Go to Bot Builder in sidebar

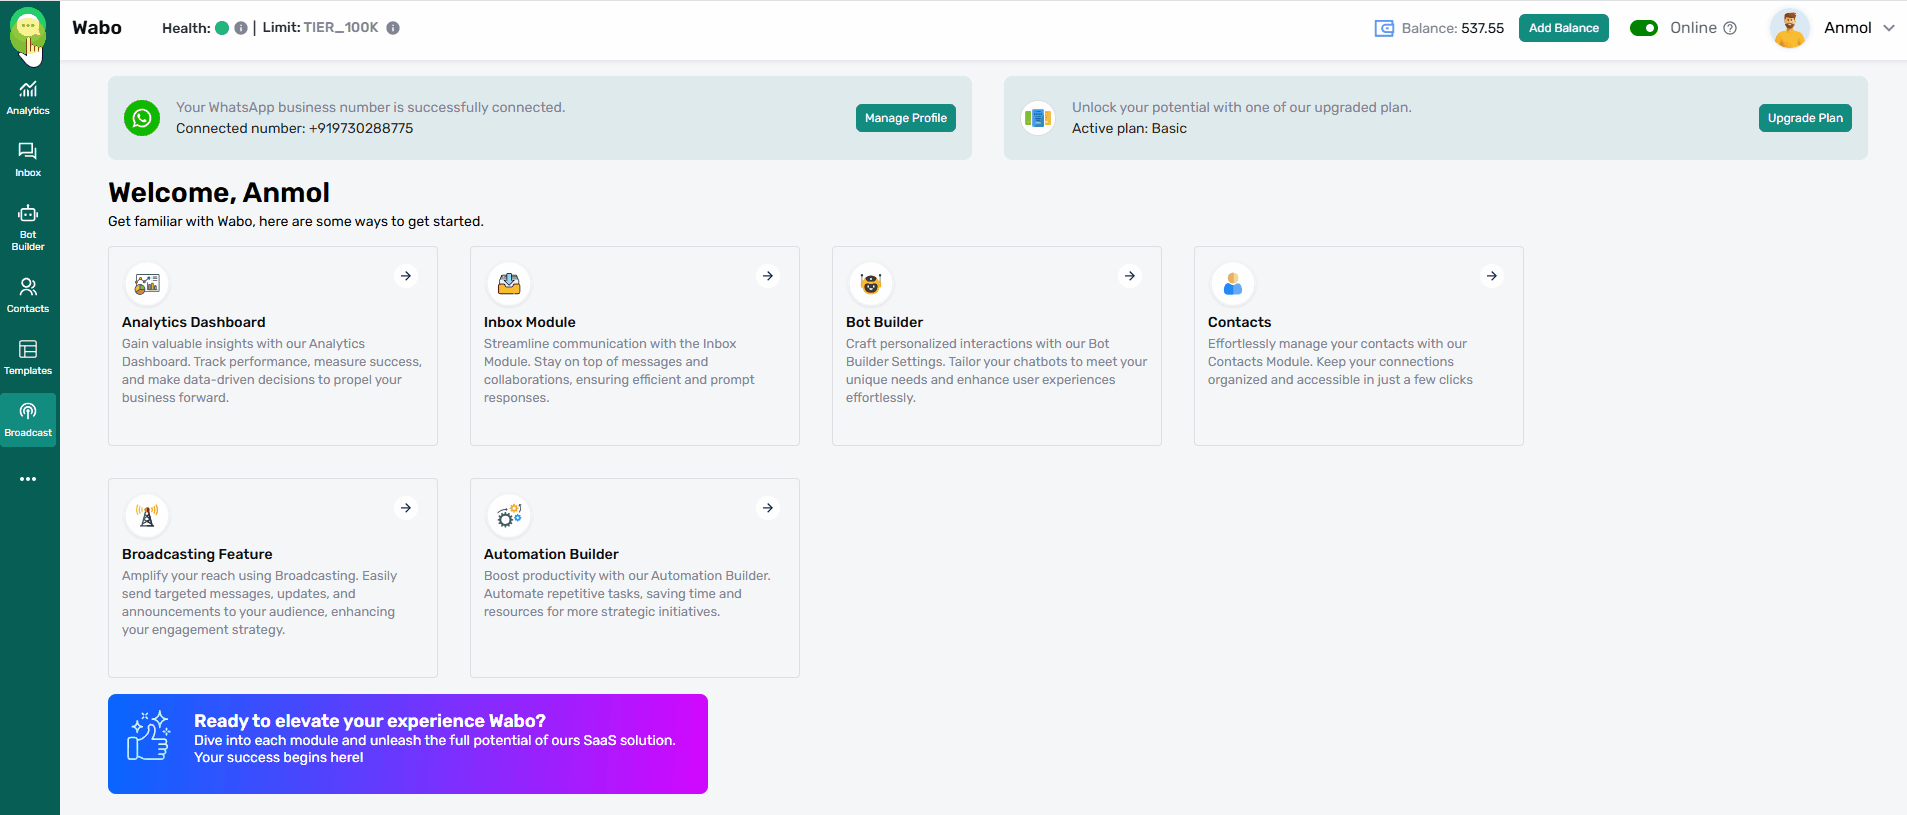click(x=28, y=226)
